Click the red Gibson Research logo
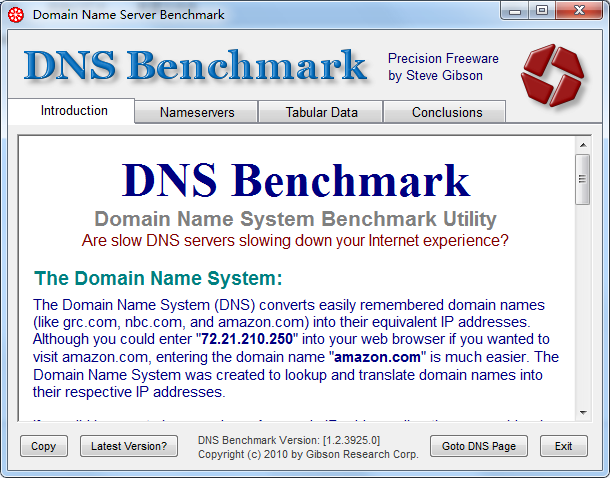Viewport: 610px width, 478px height. [x=552, y=75]
